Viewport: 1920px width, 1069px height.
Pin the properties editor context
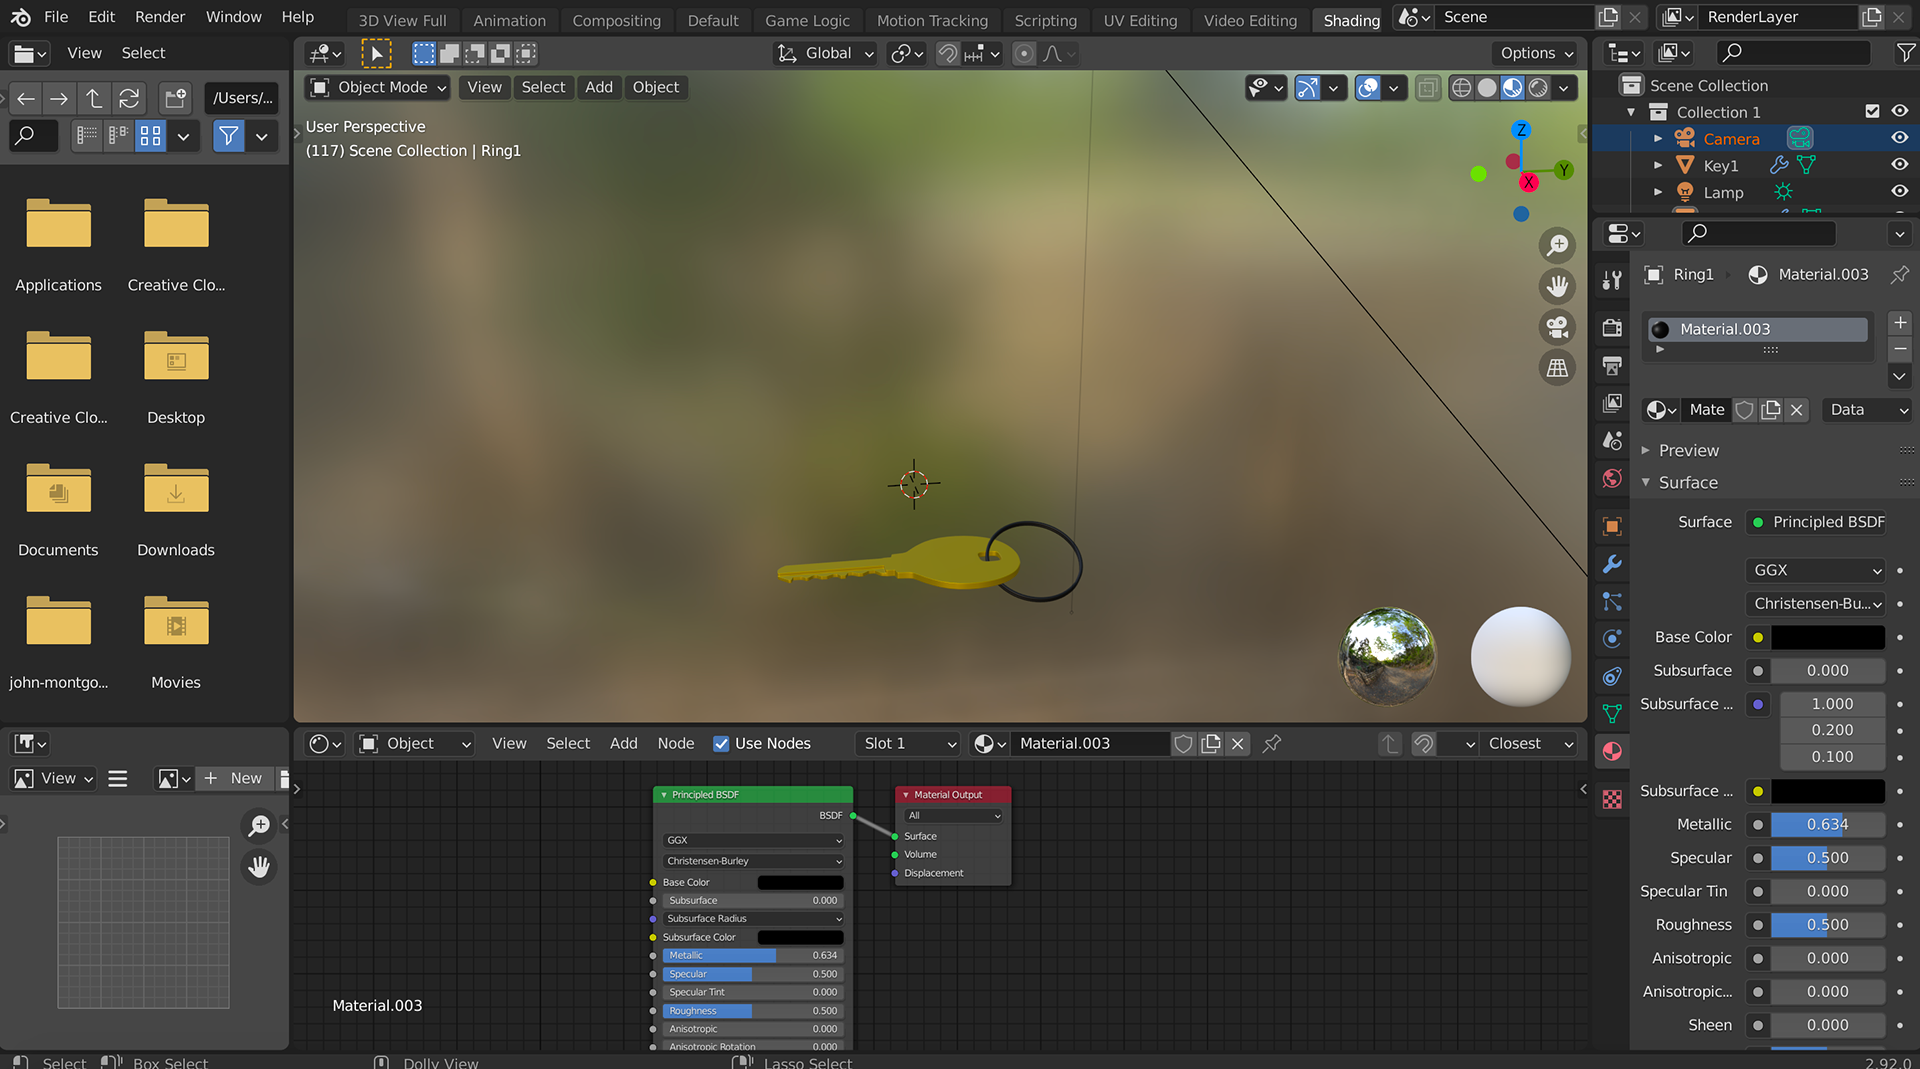coord(1899,274)
